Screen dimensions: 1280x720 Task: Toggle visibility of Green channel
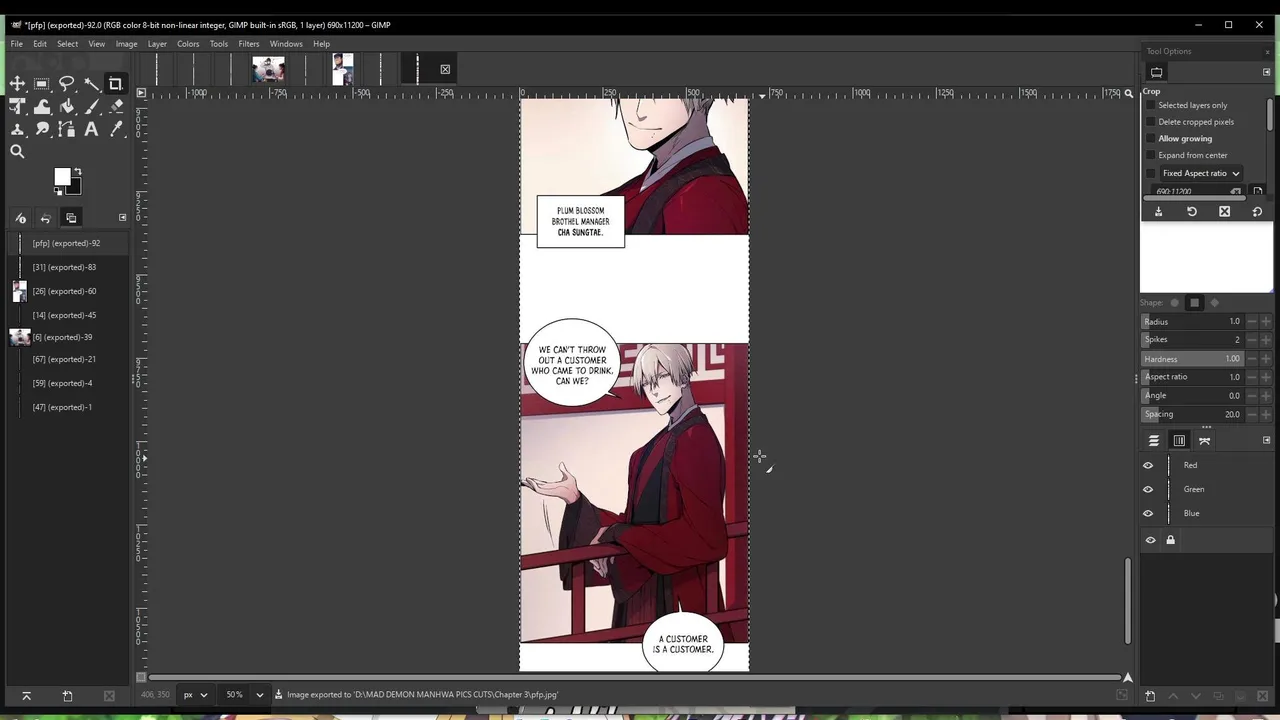1148,489
